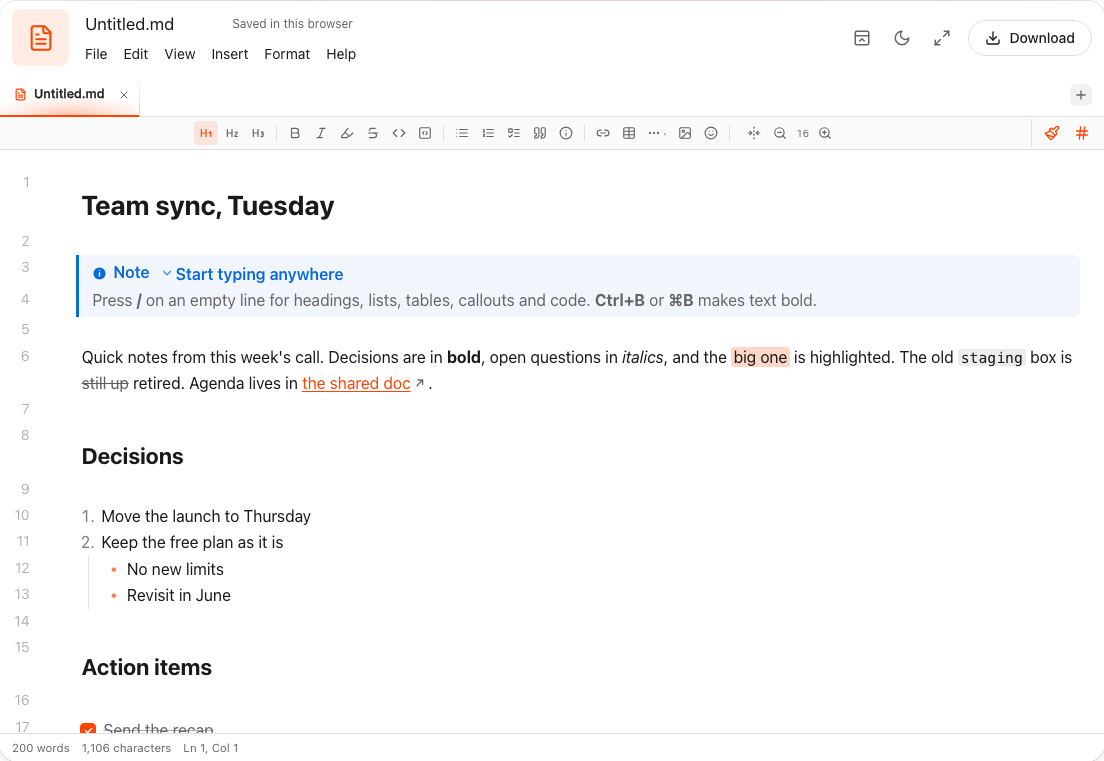Insert inline code with angle-brackets icon
1104x761 pixels.
(399, 133)
